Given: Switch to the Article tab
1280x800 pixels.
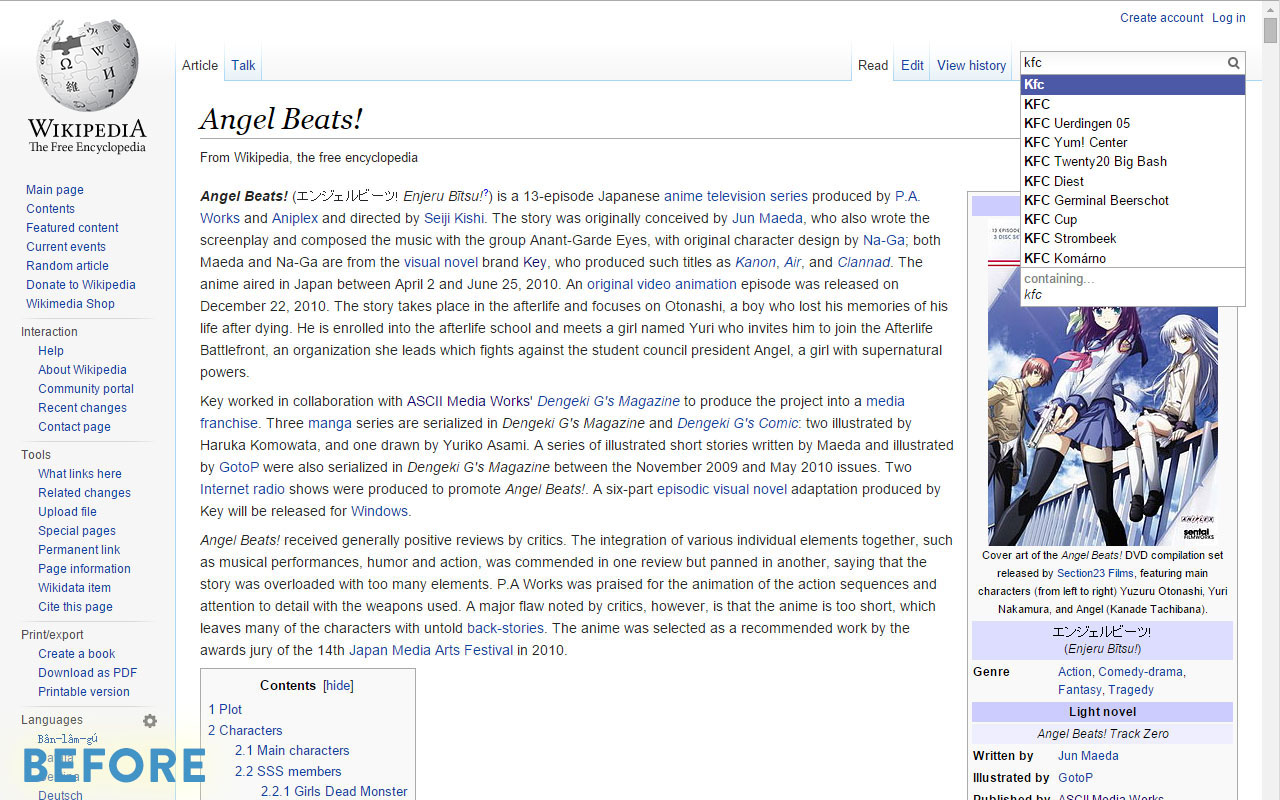Looking at the screenshot, I should tap(200, 65).
